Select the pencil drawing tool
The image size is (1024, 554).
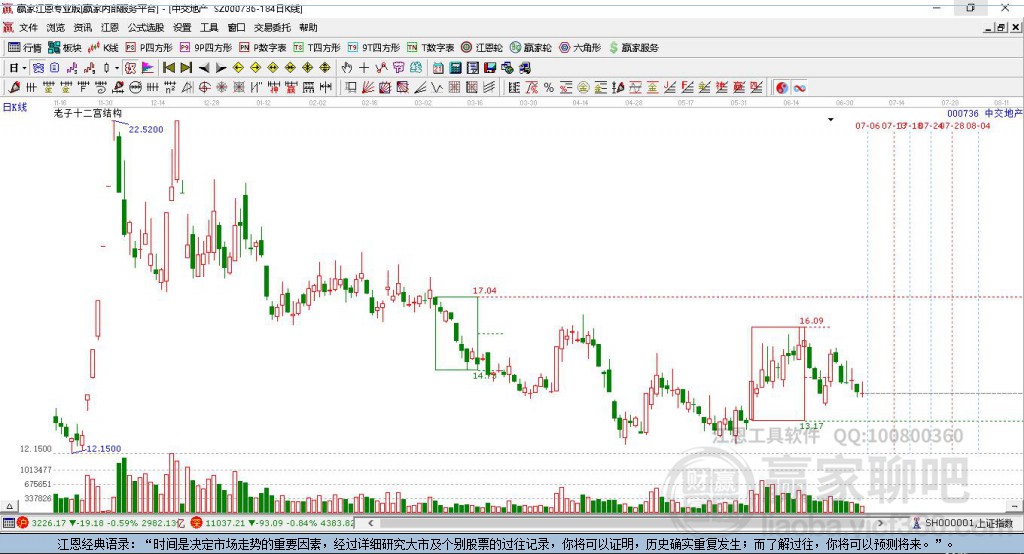click(x=14, y=88)
